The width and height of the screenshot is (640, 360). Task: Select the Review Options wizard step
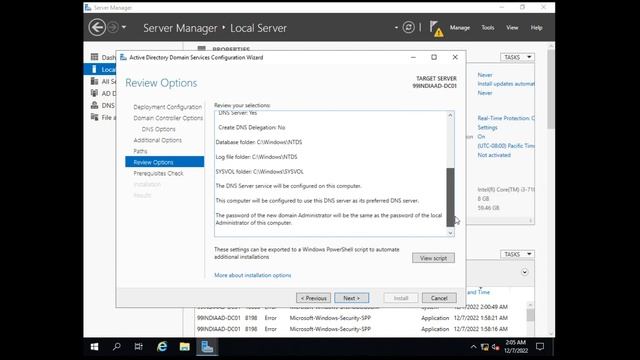point(164,162)
